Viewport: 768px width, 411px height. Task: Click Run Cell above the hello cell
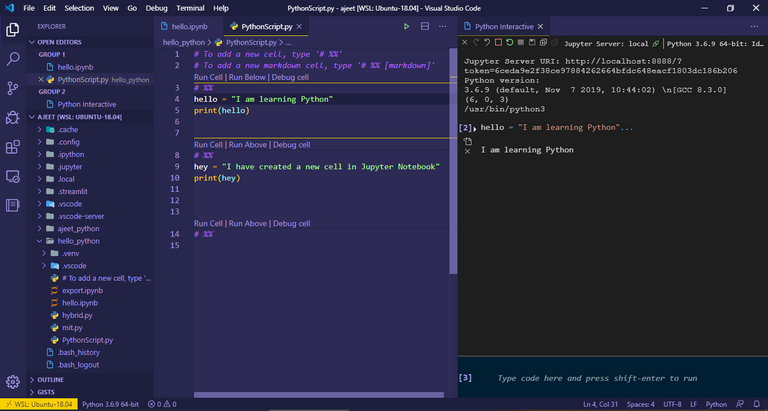208,76
